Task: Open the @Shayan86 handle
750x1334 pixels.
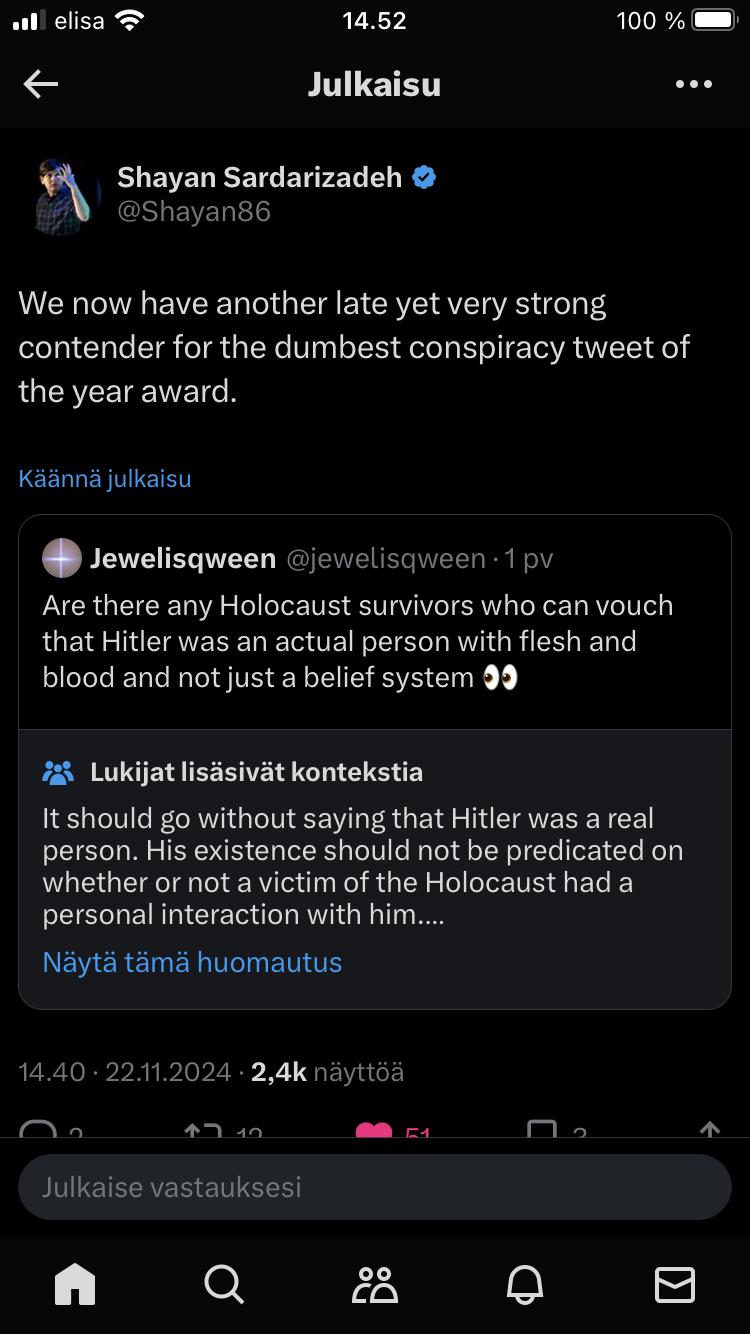Action: (x=194, y=212)
